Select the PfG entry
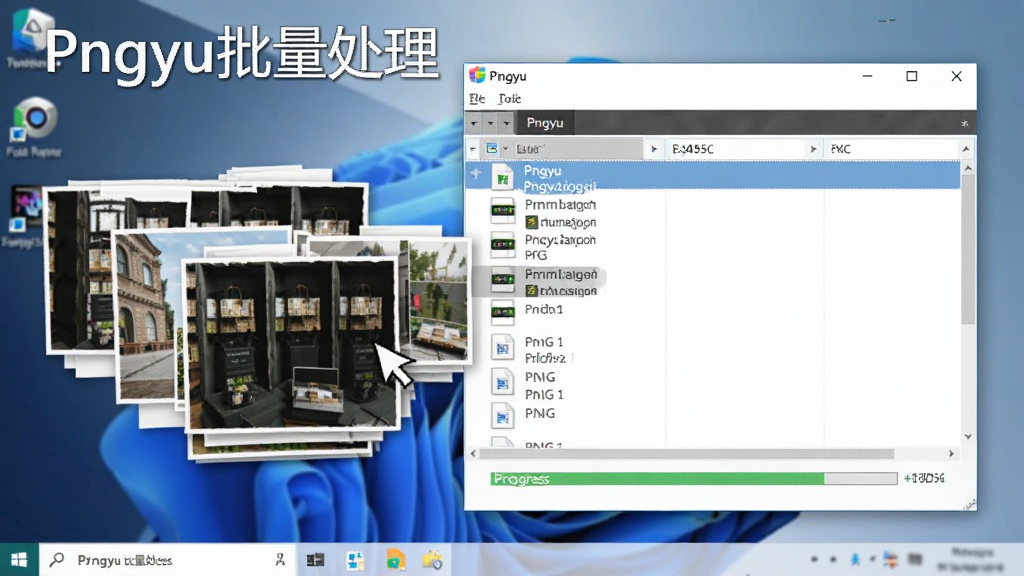The height and width of the screenshot is (576, 1024). [536, 255]
